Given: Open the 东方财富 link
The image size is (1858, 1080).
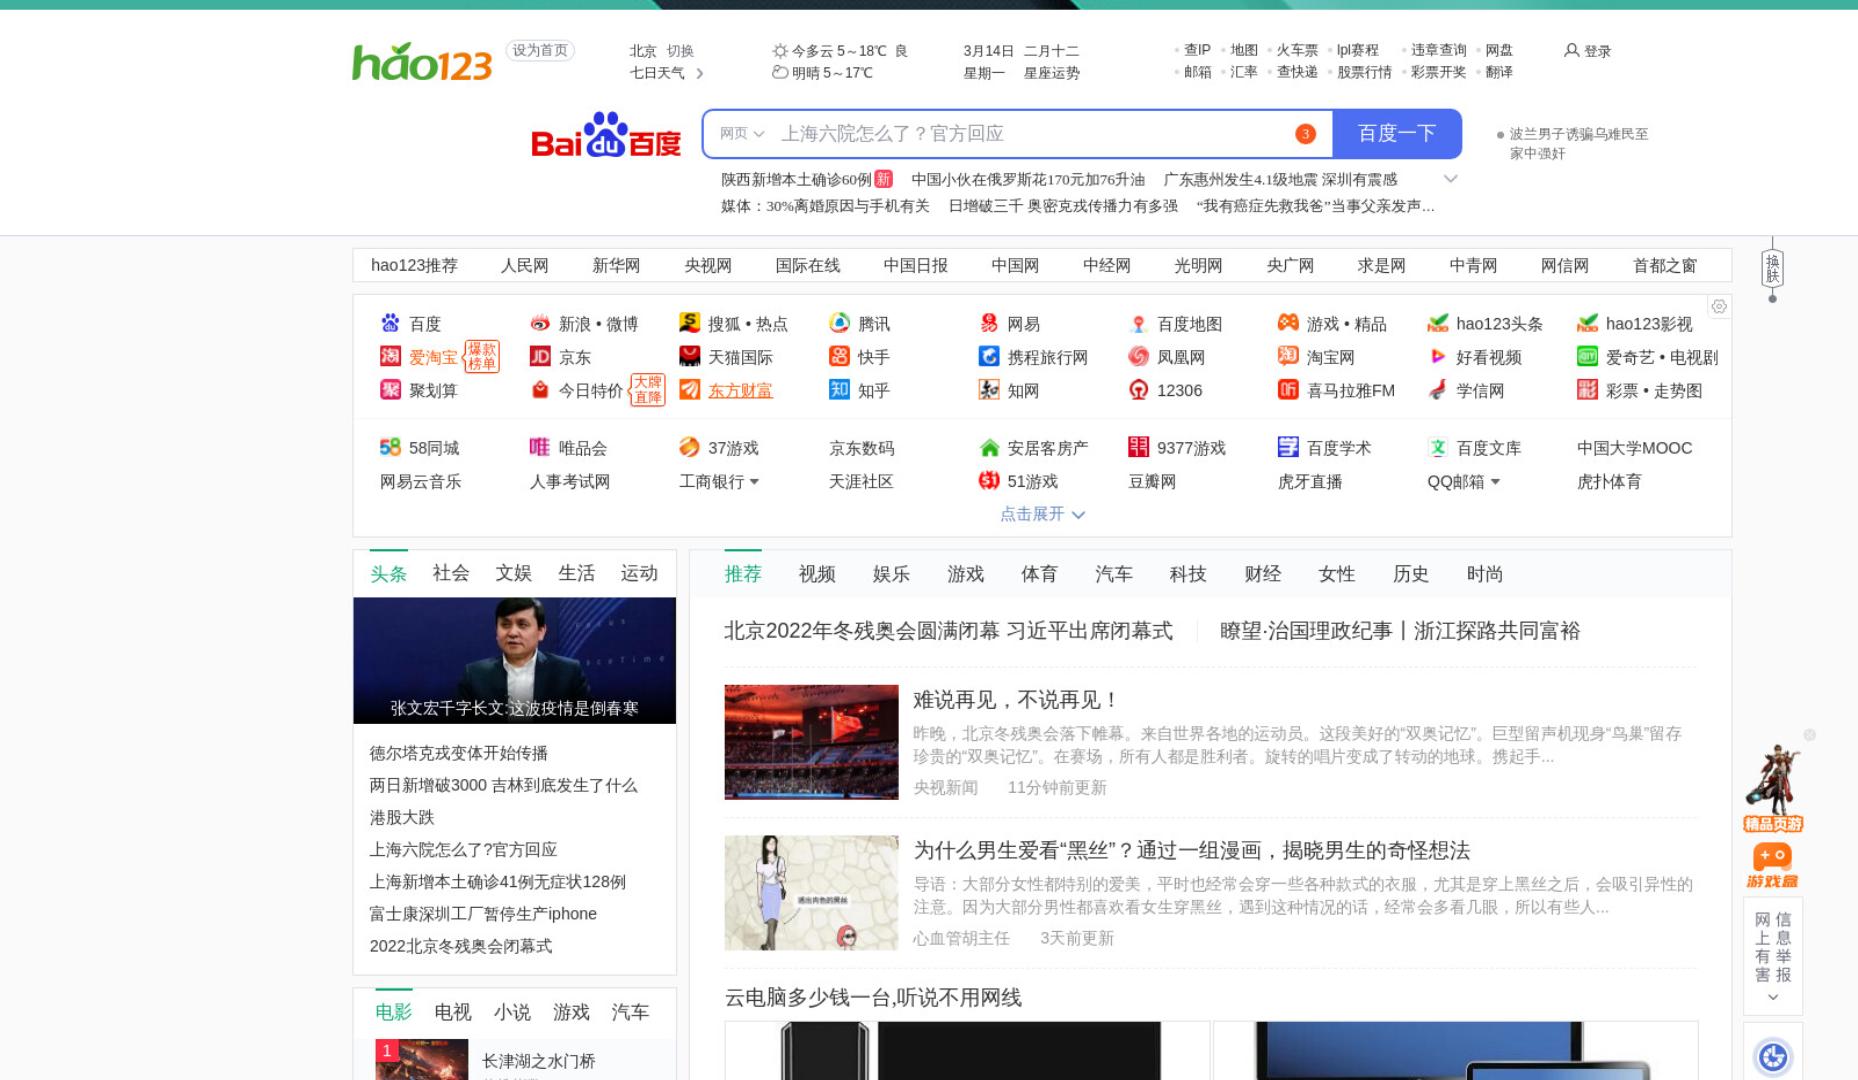Looking at the screenshot, I should tap(740, 390).
